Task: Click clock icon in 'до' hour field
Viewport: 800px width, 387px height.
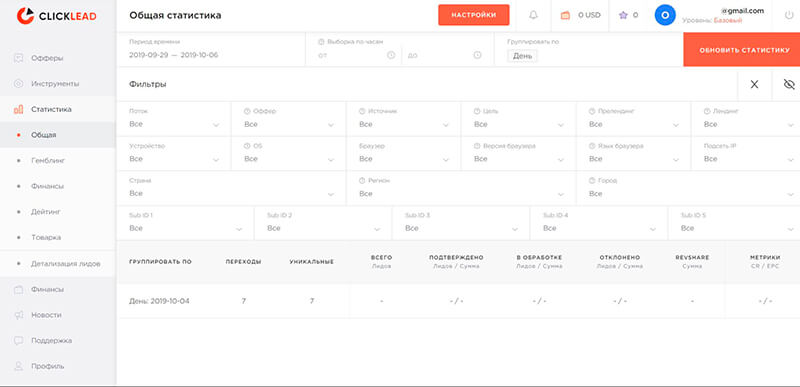Action: pos(478,55)
